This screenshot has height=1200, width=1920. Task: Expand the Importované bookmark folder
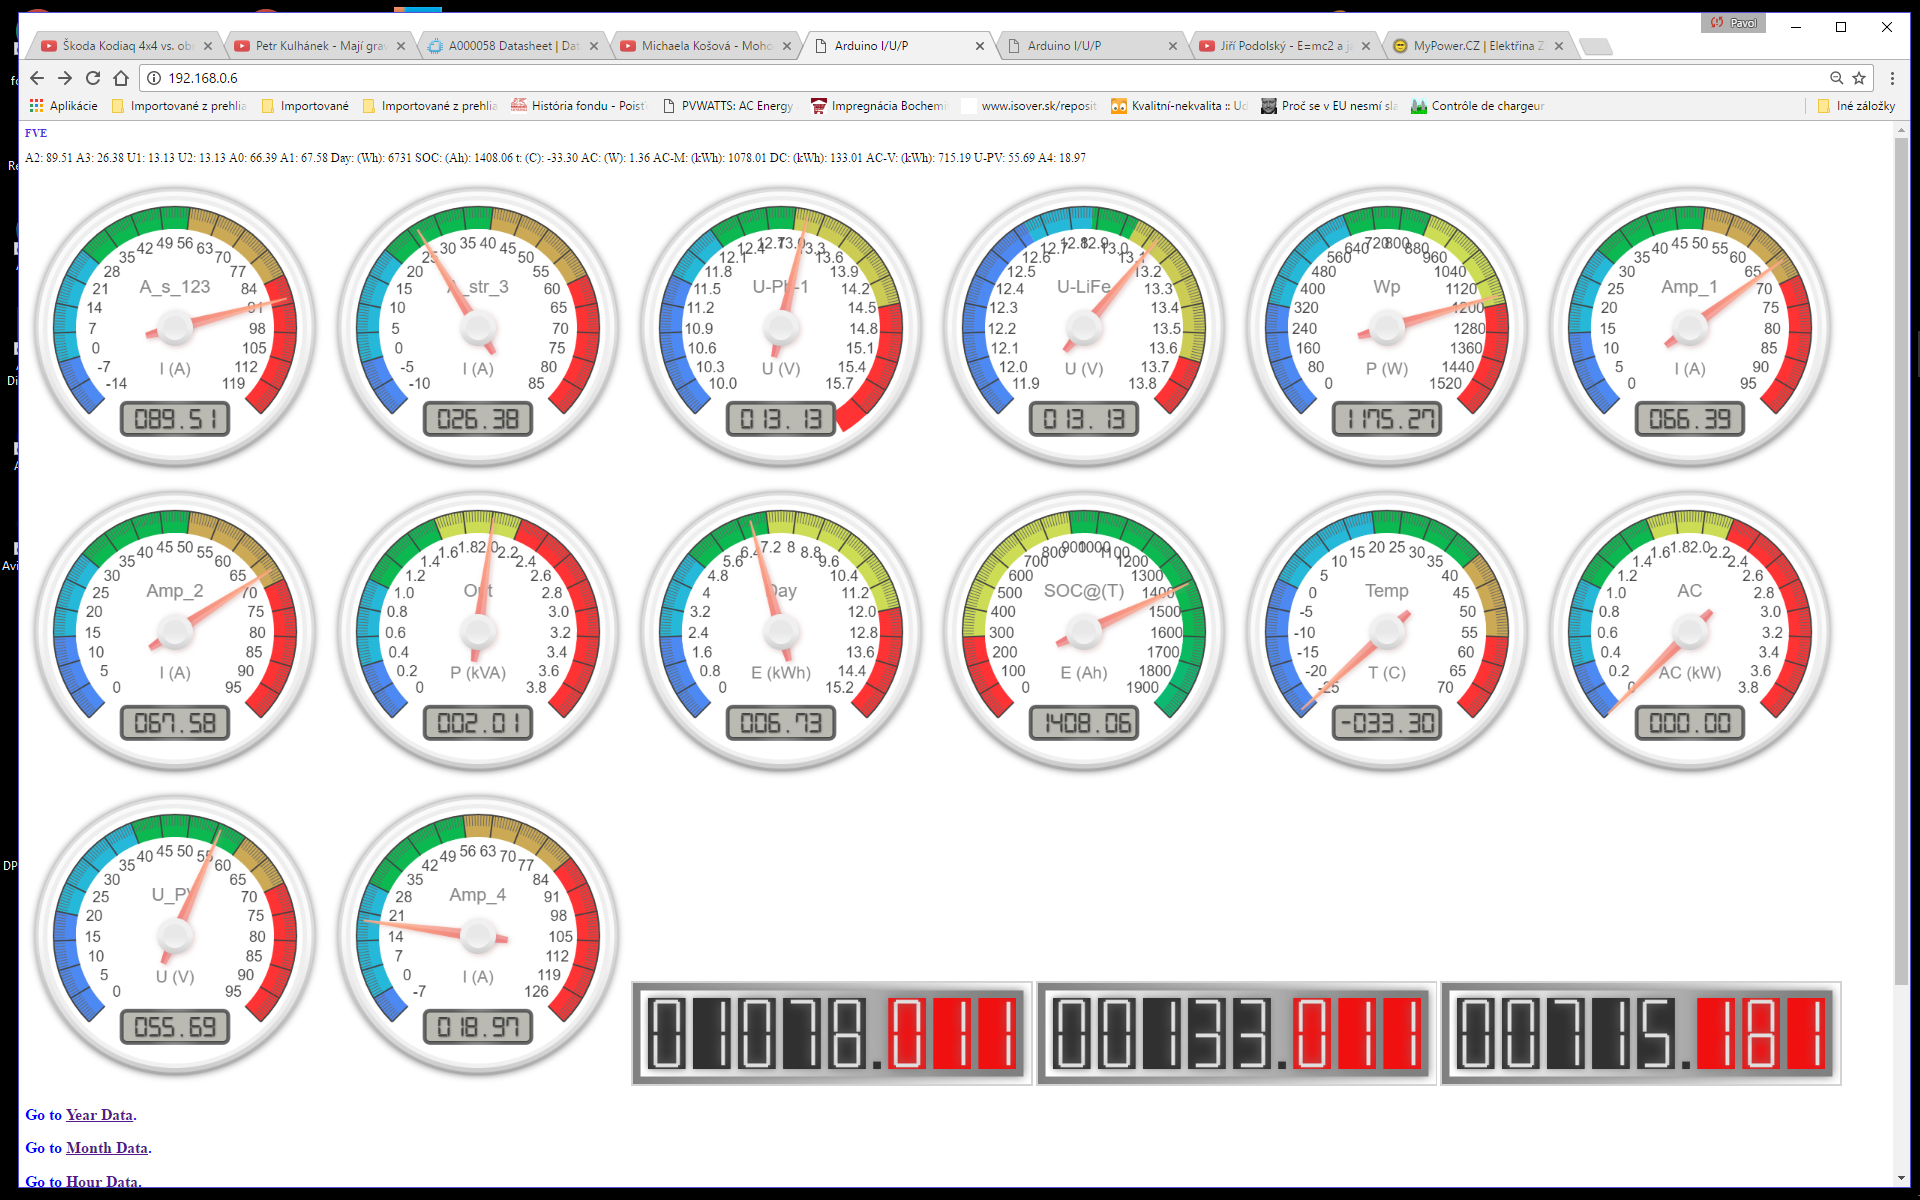(306, 106)
